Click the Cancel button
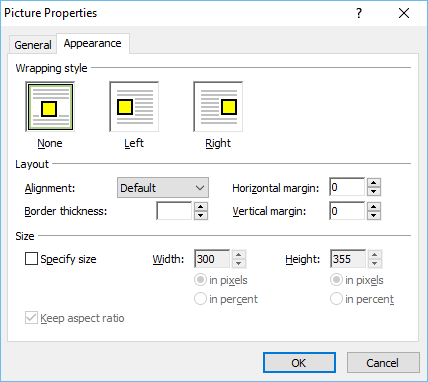Viewport: 428px width, 382px height. pyautogui.click(x=383, y=363)
